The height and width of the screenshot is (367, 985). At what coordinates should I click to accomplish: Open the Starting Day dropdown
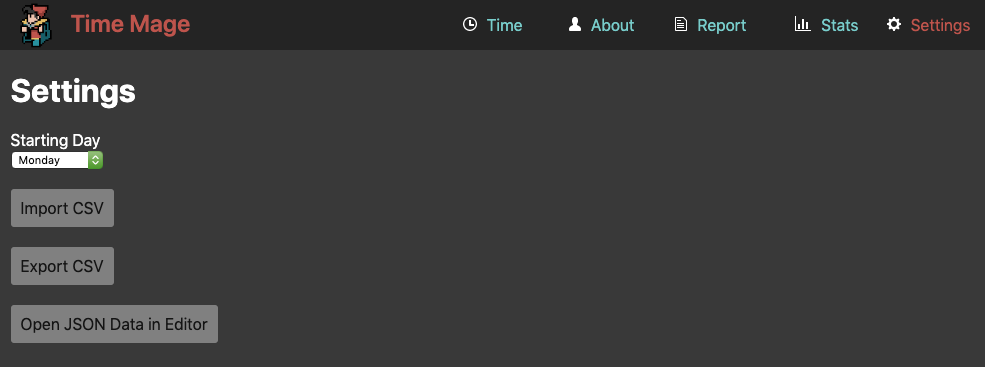57,160
